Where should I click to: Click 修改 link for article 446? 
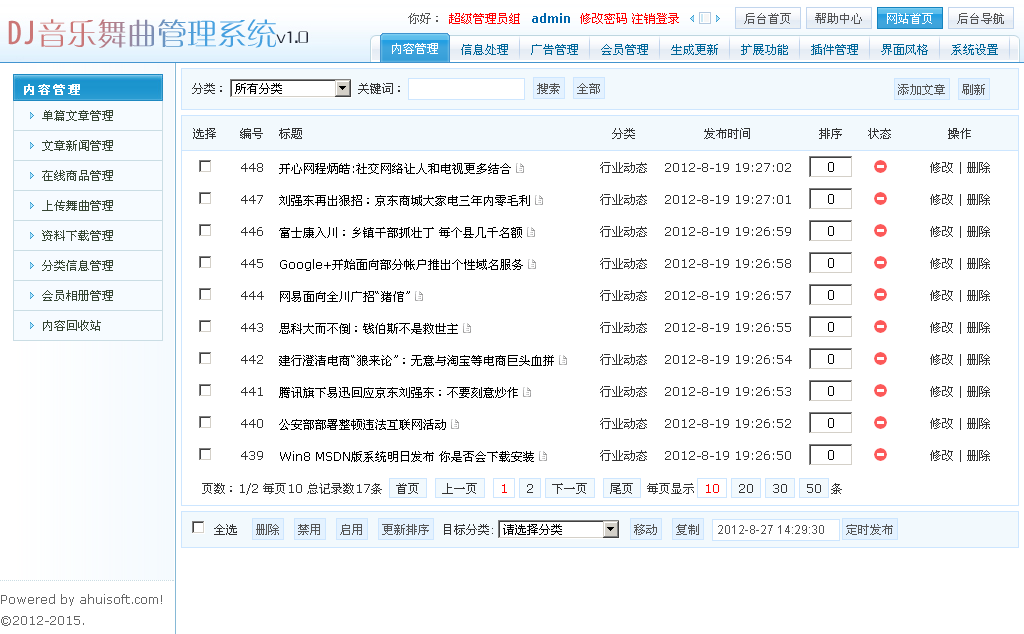click(x=941, y=232)
